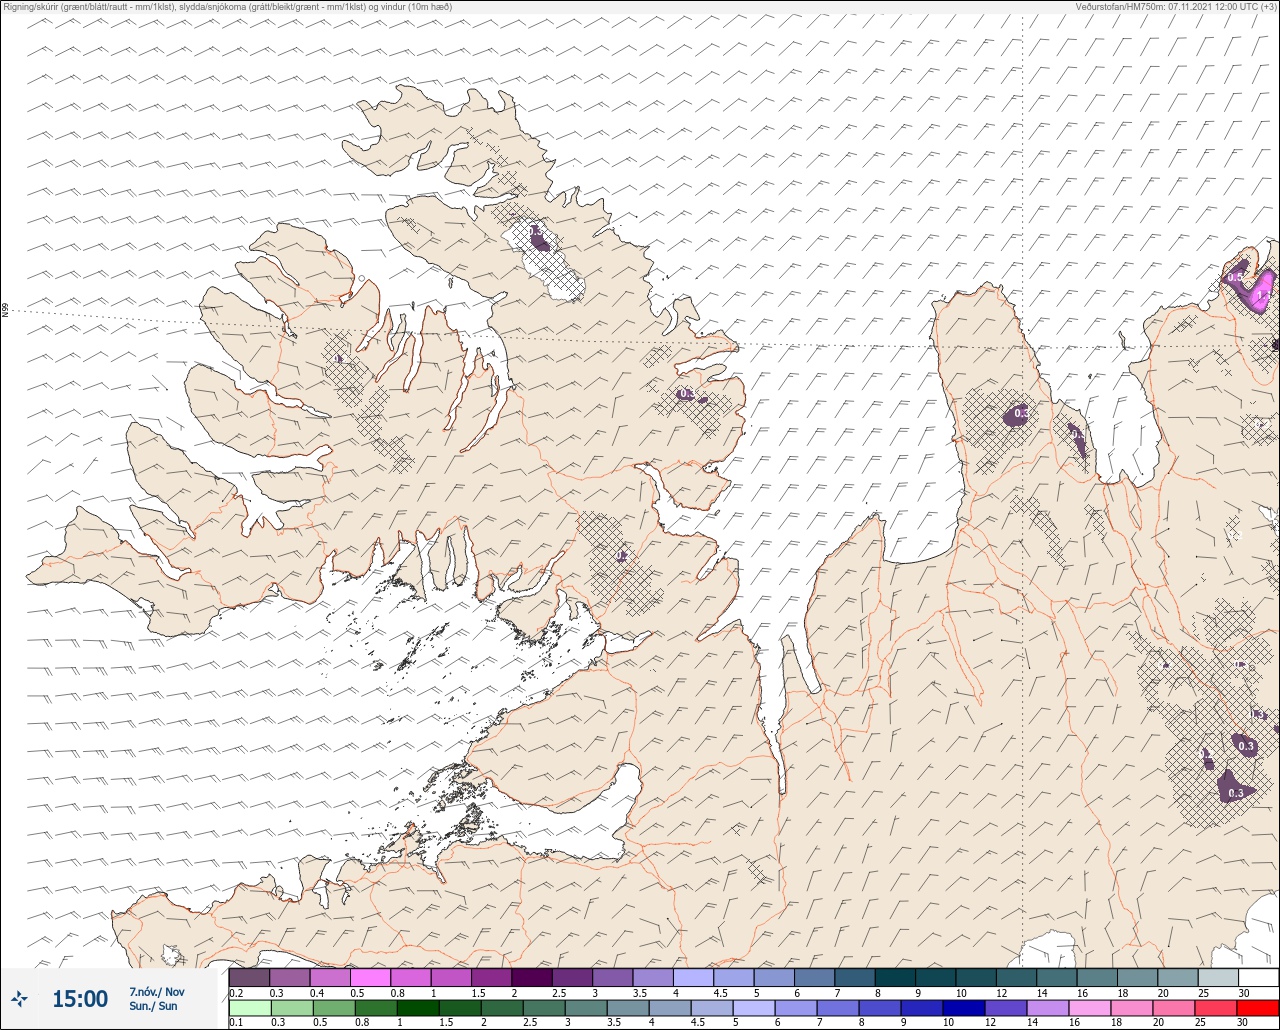This screenshot has height=1030, width=1280.
Task: Click the four-point star icon beside 15:00
Action: pyautogui.click(x=19, y=998)
